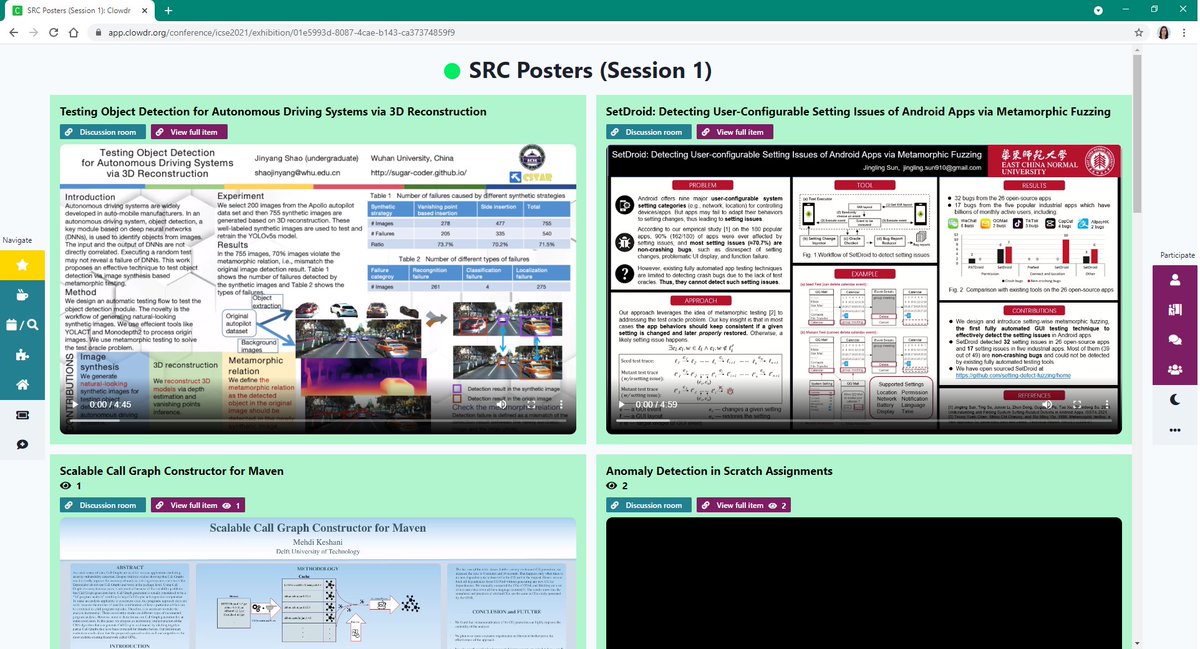Open the chat bubbles icon in Participate
The width and height of the screenshot is (1200, 649).
tap(1175, 340)
